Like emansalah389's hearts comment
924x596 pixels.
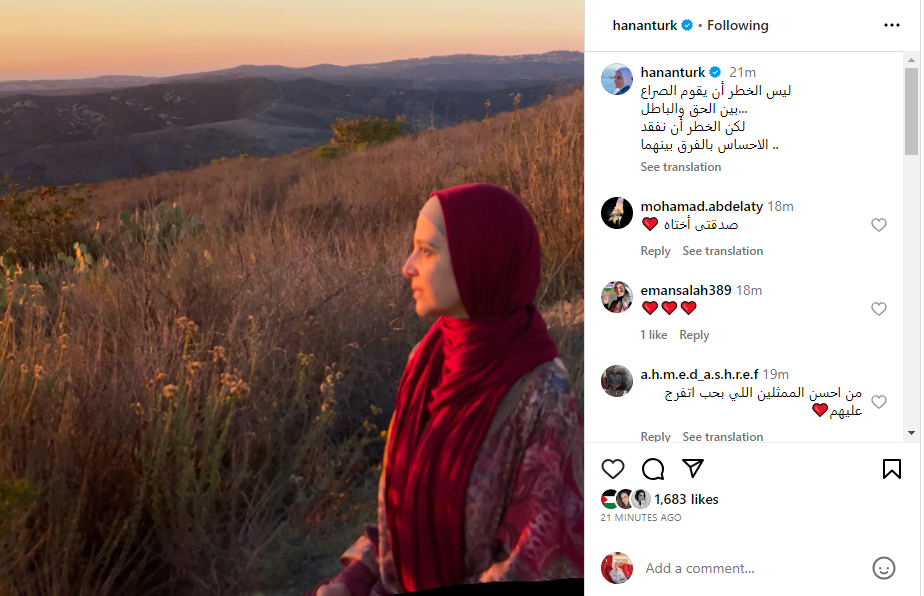(x=879, y=309)
